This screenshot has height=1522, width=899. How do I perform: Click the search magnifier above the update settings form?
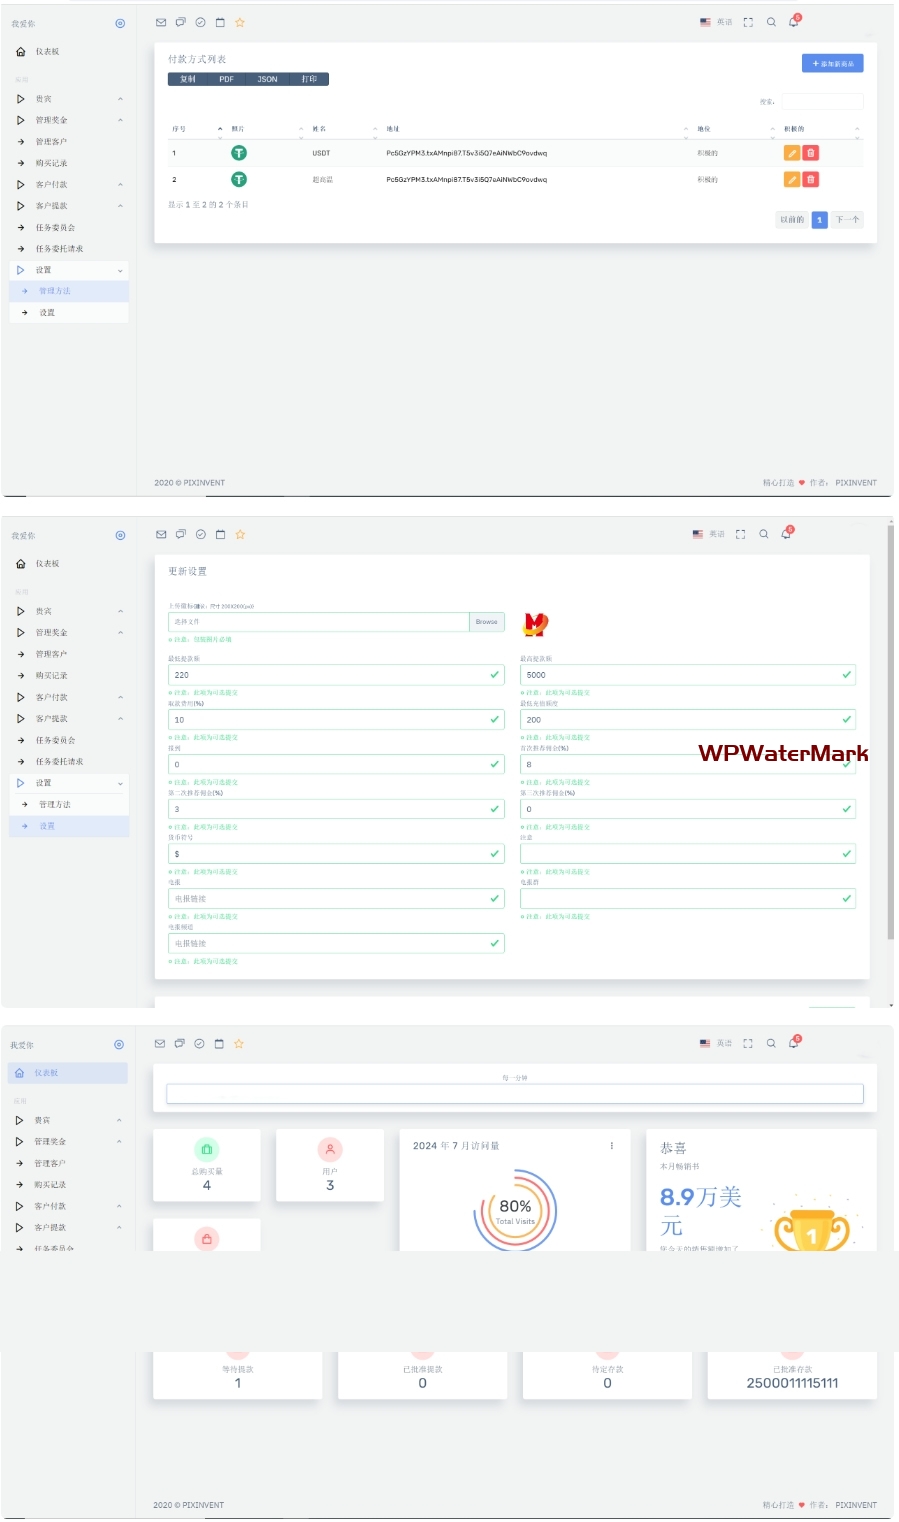(764, 535)
